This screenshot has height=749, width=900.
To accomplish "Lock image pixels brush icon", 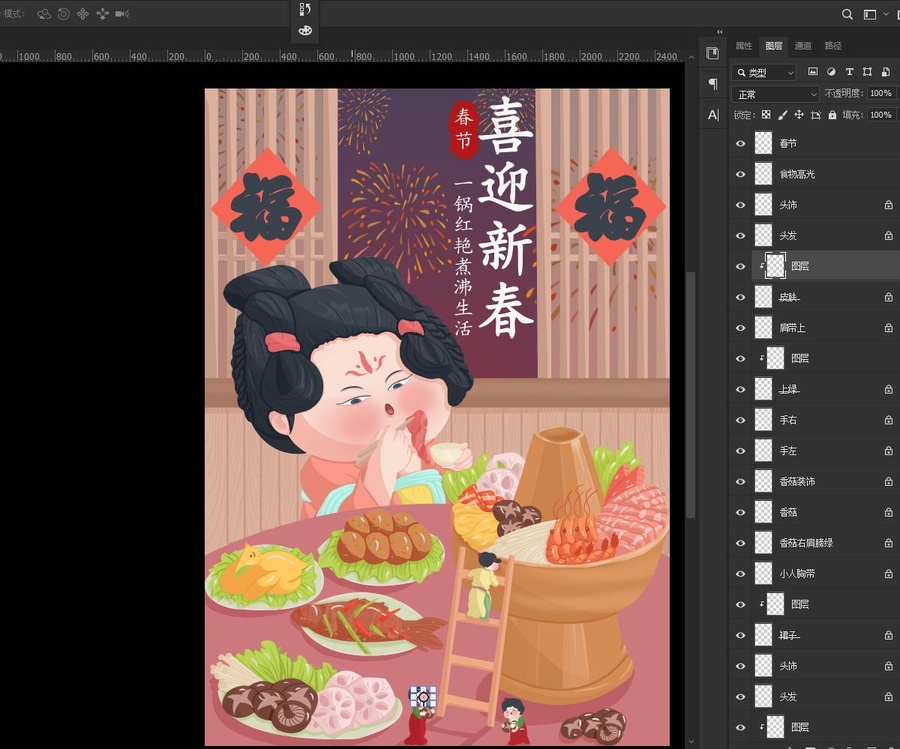I will pos(782,115).
